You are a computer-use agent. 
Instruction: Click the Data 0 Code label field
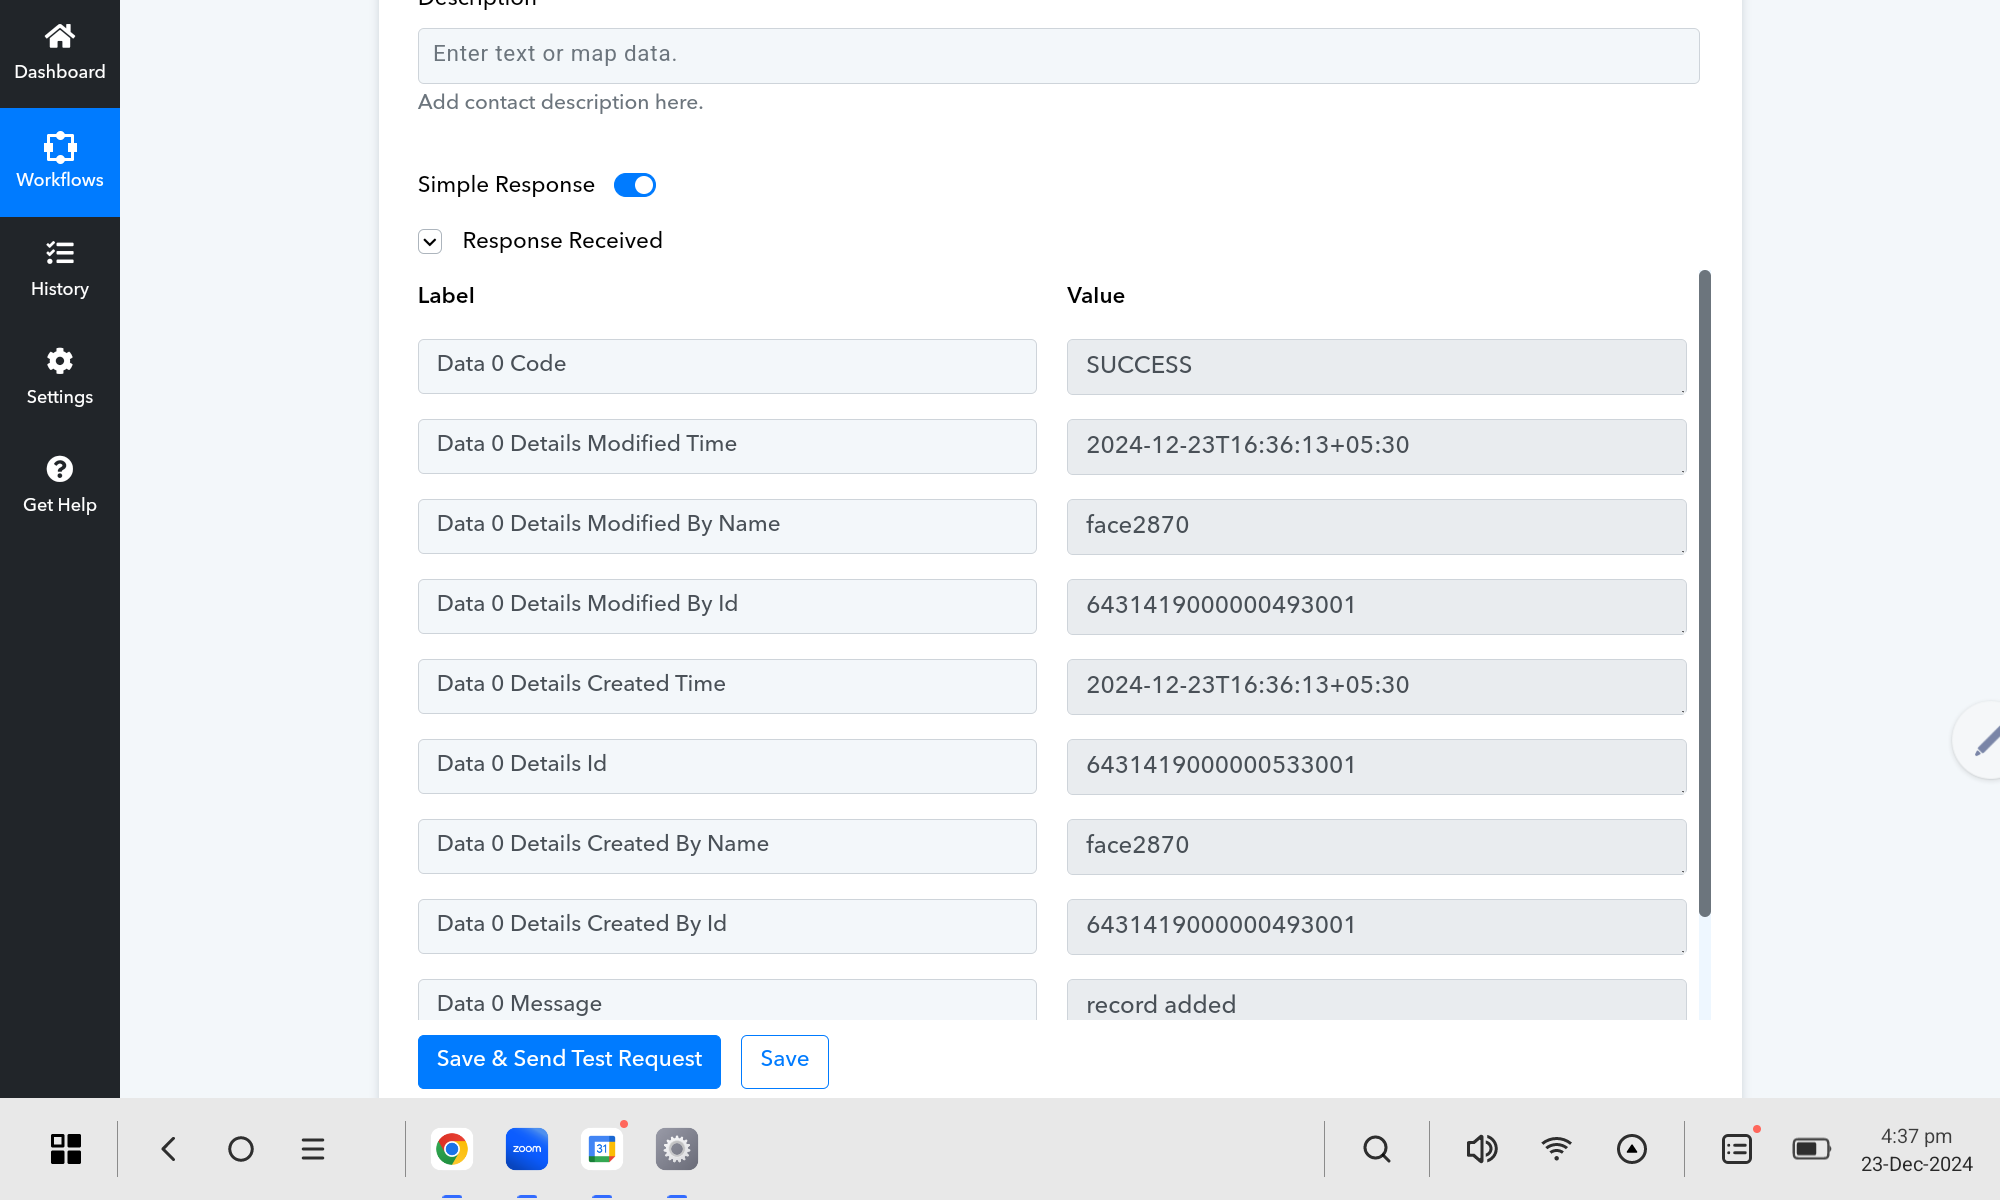point(727,366)
